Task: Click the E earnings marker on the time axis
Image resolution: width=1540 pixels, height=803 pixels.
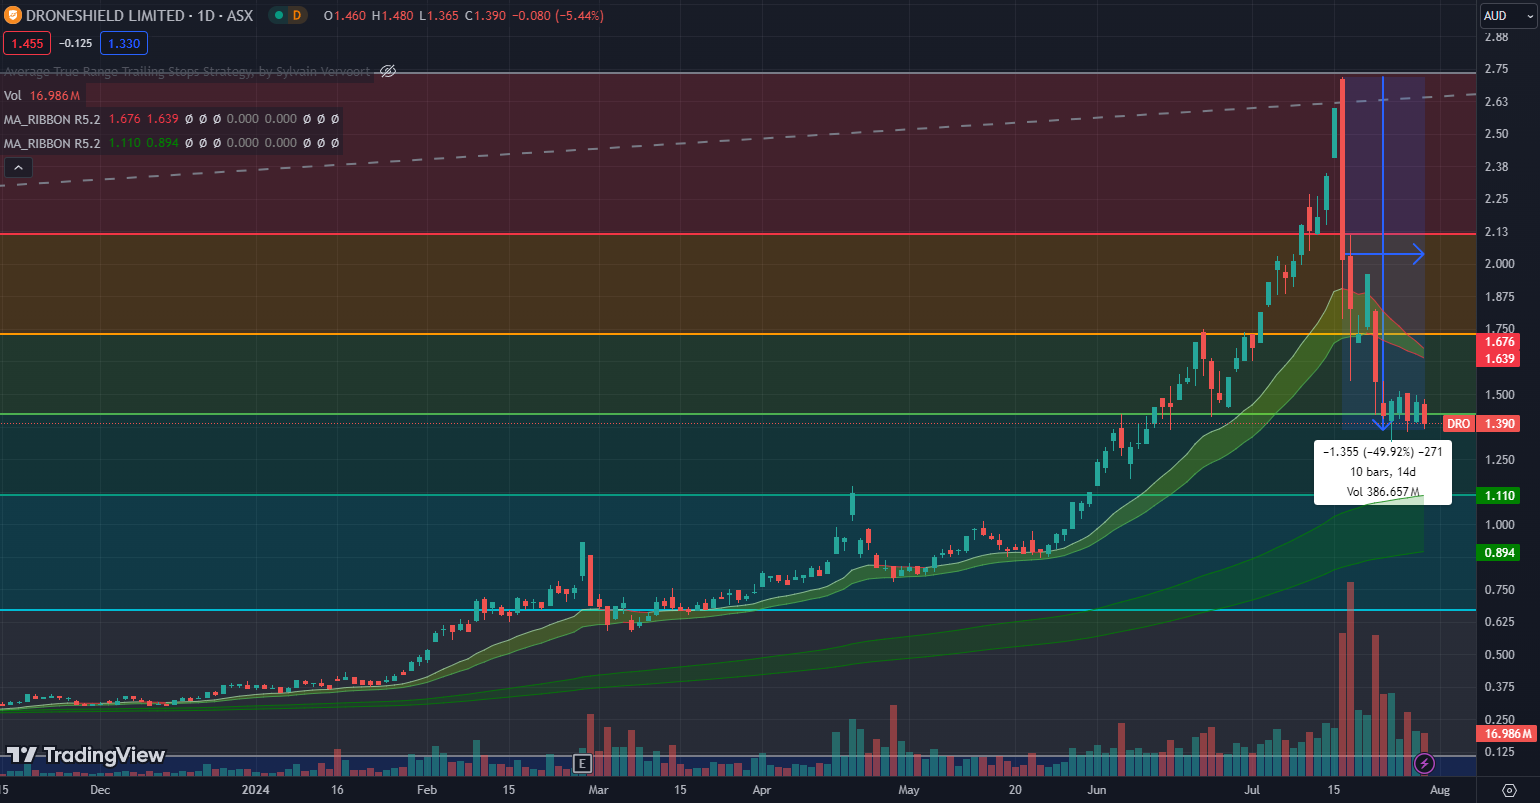Action: 581,763
